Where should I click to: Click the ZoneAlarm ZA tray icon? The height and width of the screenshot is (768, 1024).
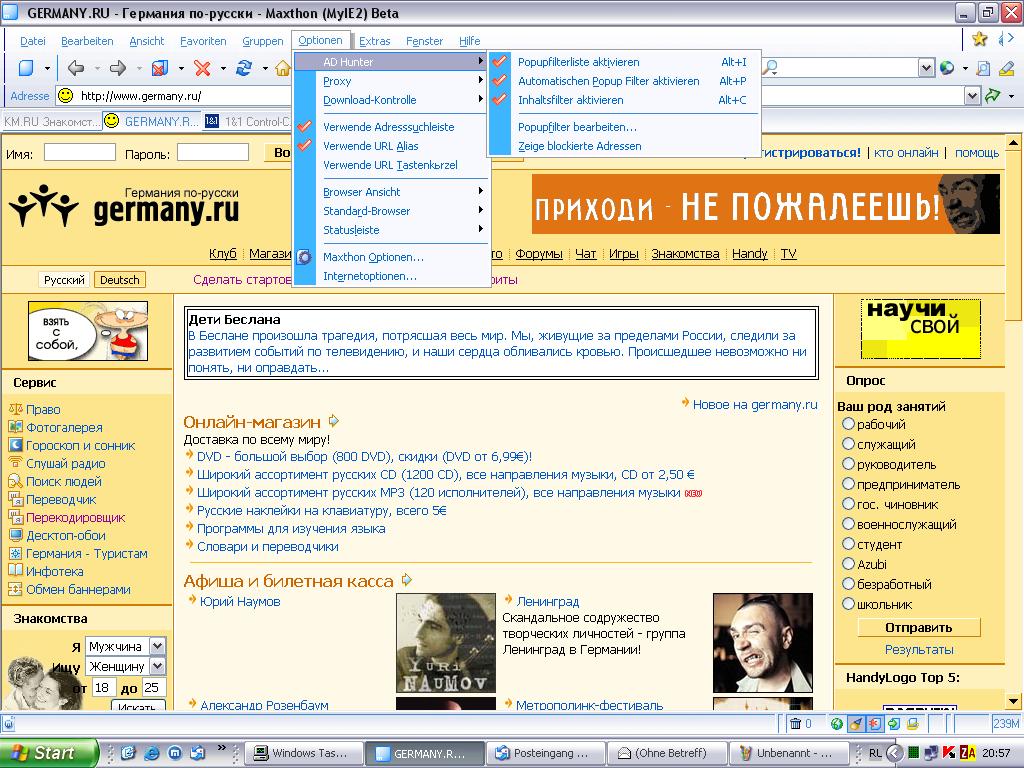tap(968, 753)
